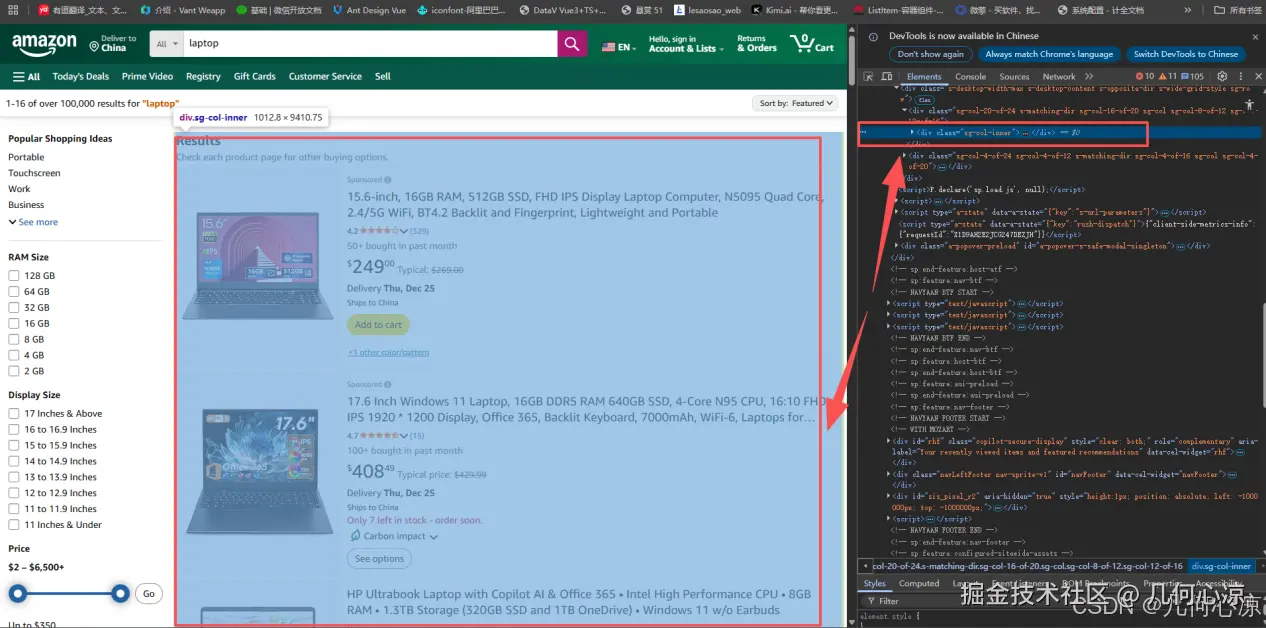Switch to the Sources tab
The image size is (1266, 628).
coord(1014,76)
